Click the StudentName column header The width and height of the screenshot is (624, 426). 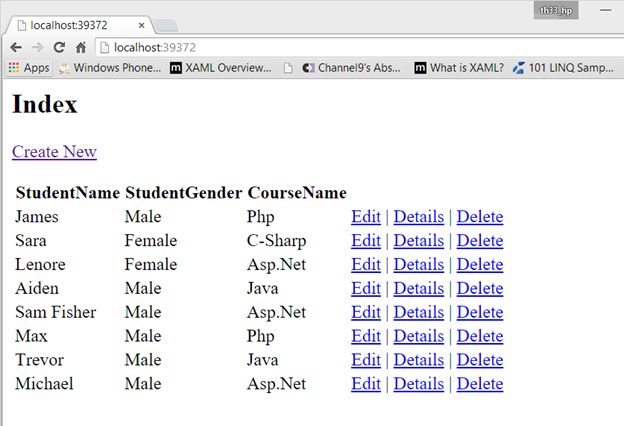click(x=68, y=193)
